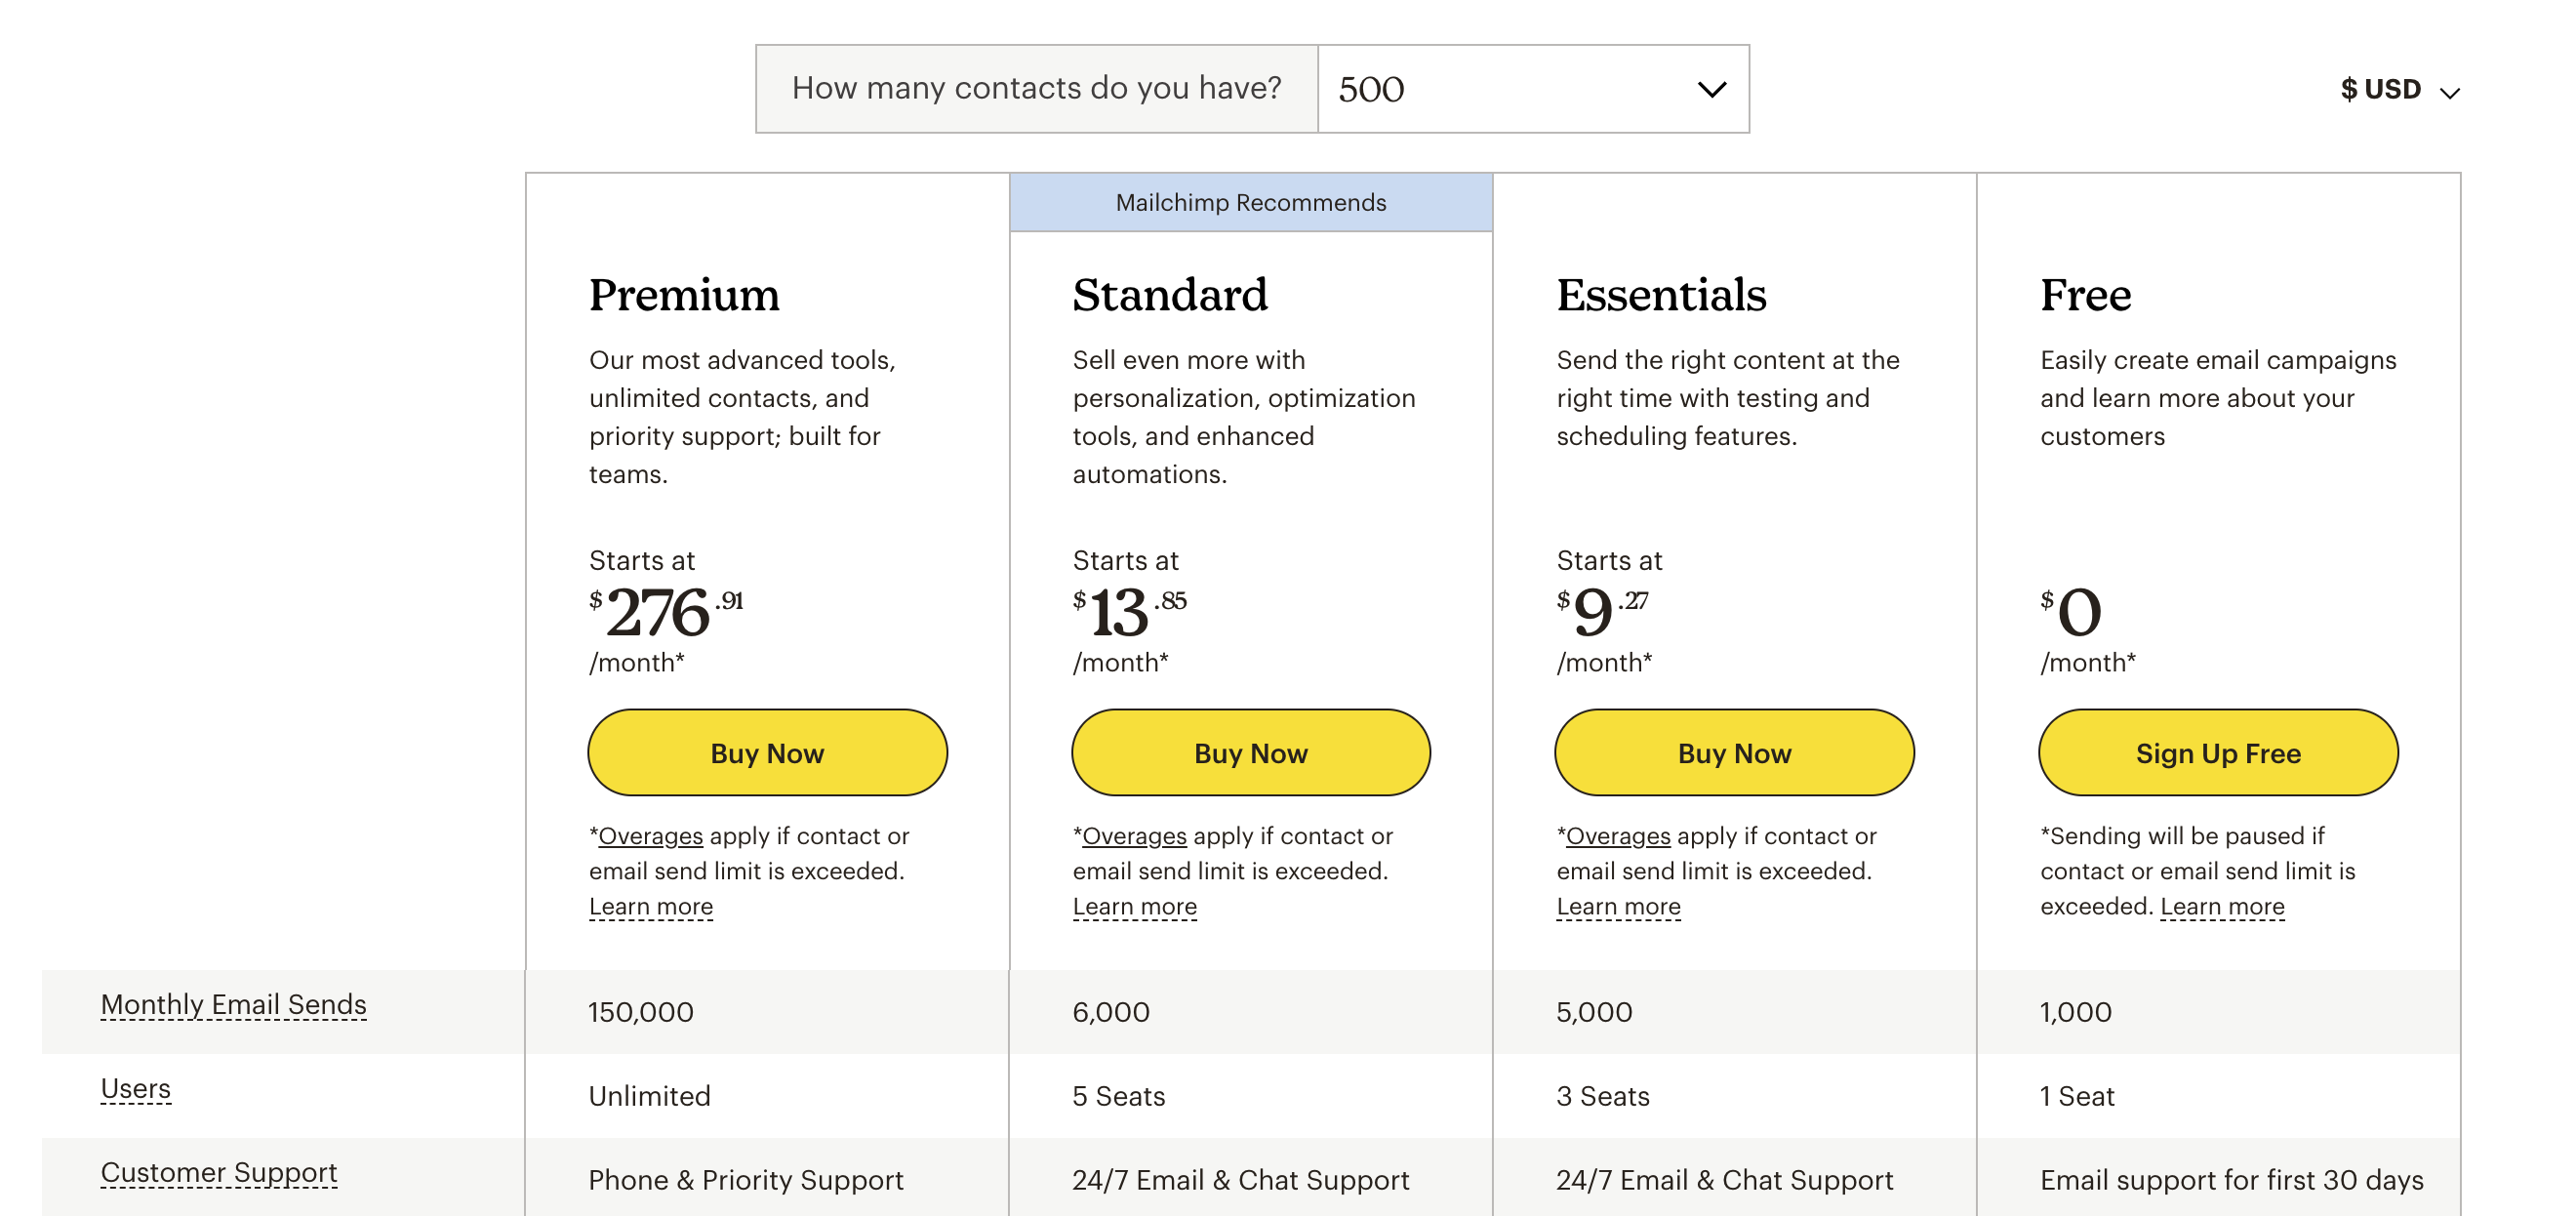Click Buy Now under the Standard plan
The height and width of the screenshot is (1216, 2576).
point(1250,752)
